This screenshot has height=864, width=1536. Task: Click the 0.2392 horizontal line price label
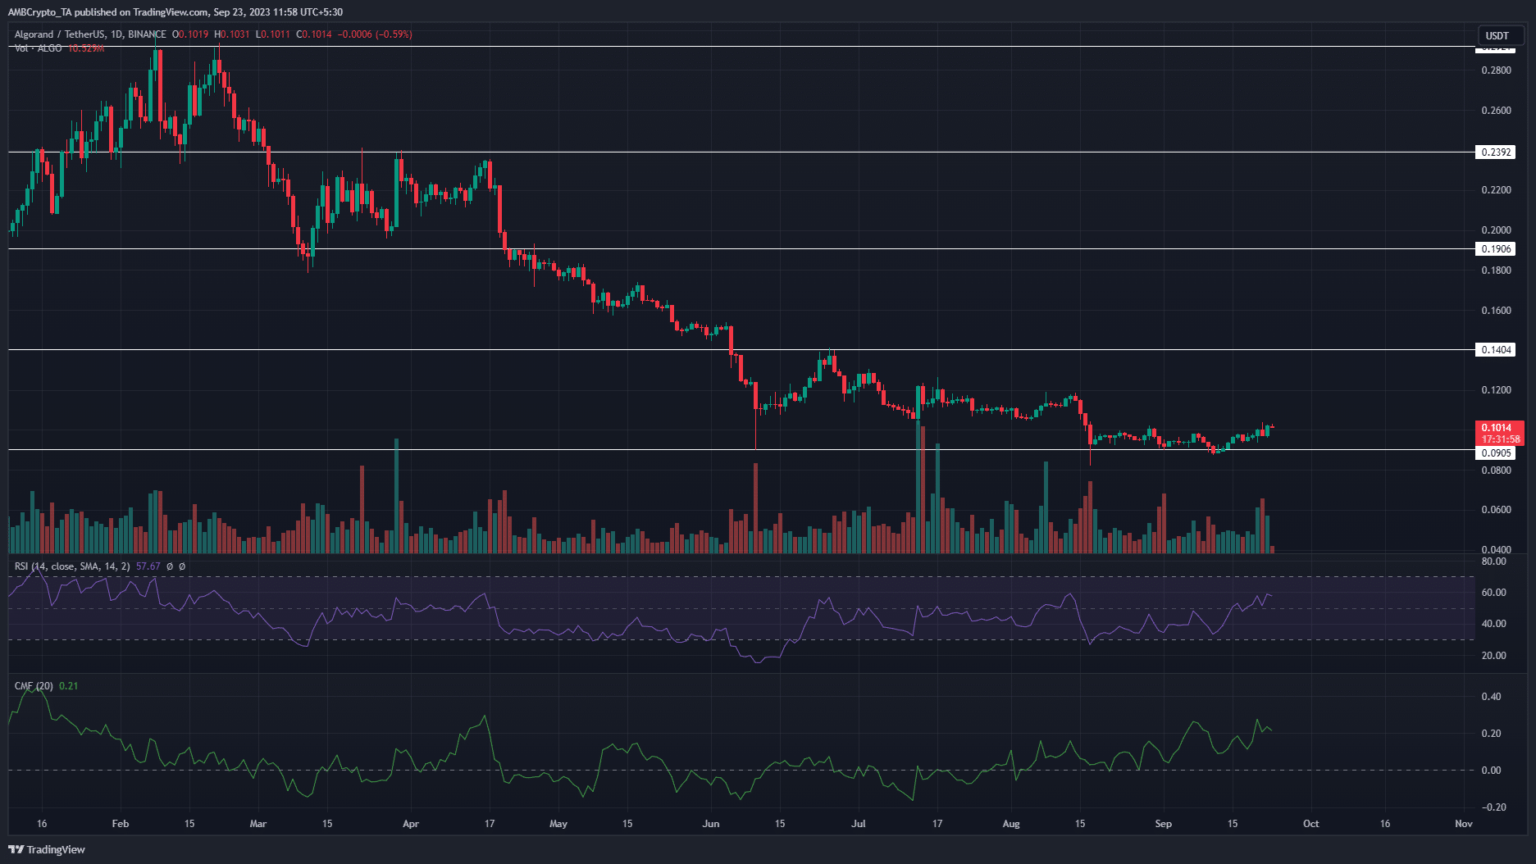1496,152
